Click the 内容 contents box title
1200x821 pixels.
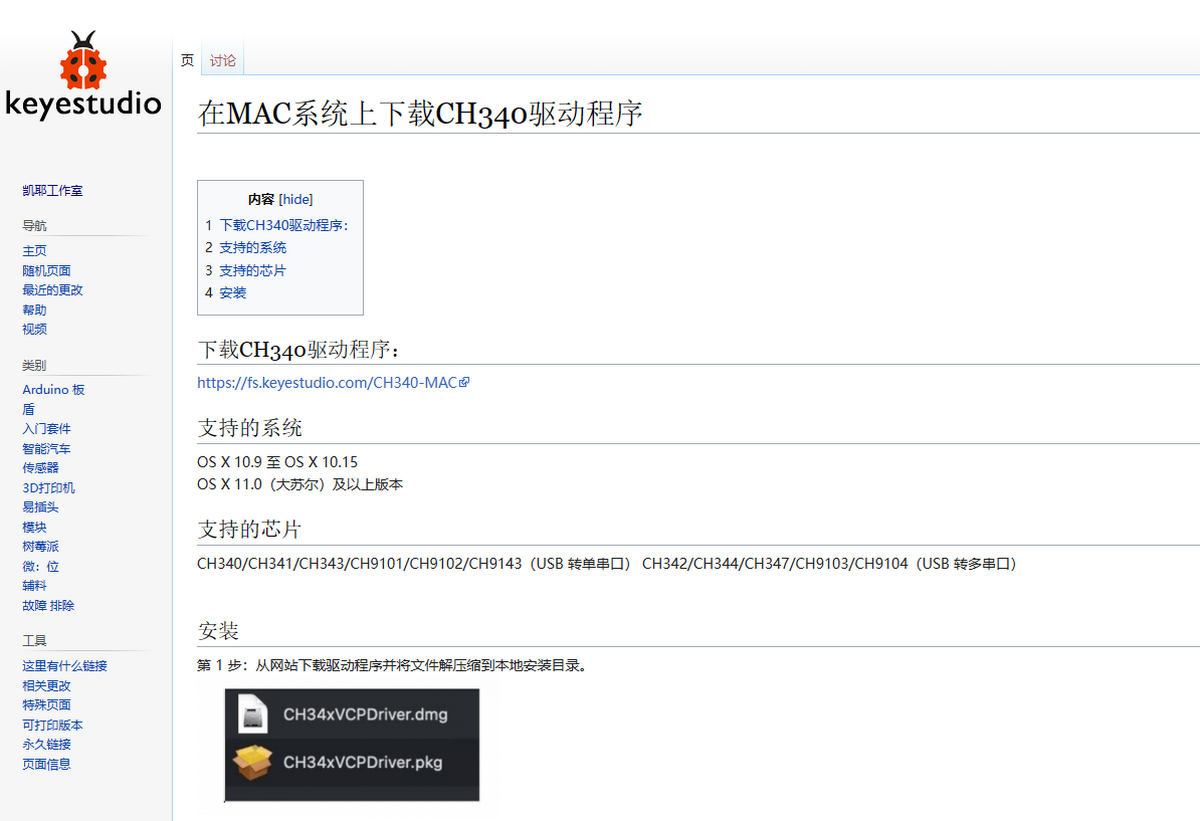click(x=261, y=200)
